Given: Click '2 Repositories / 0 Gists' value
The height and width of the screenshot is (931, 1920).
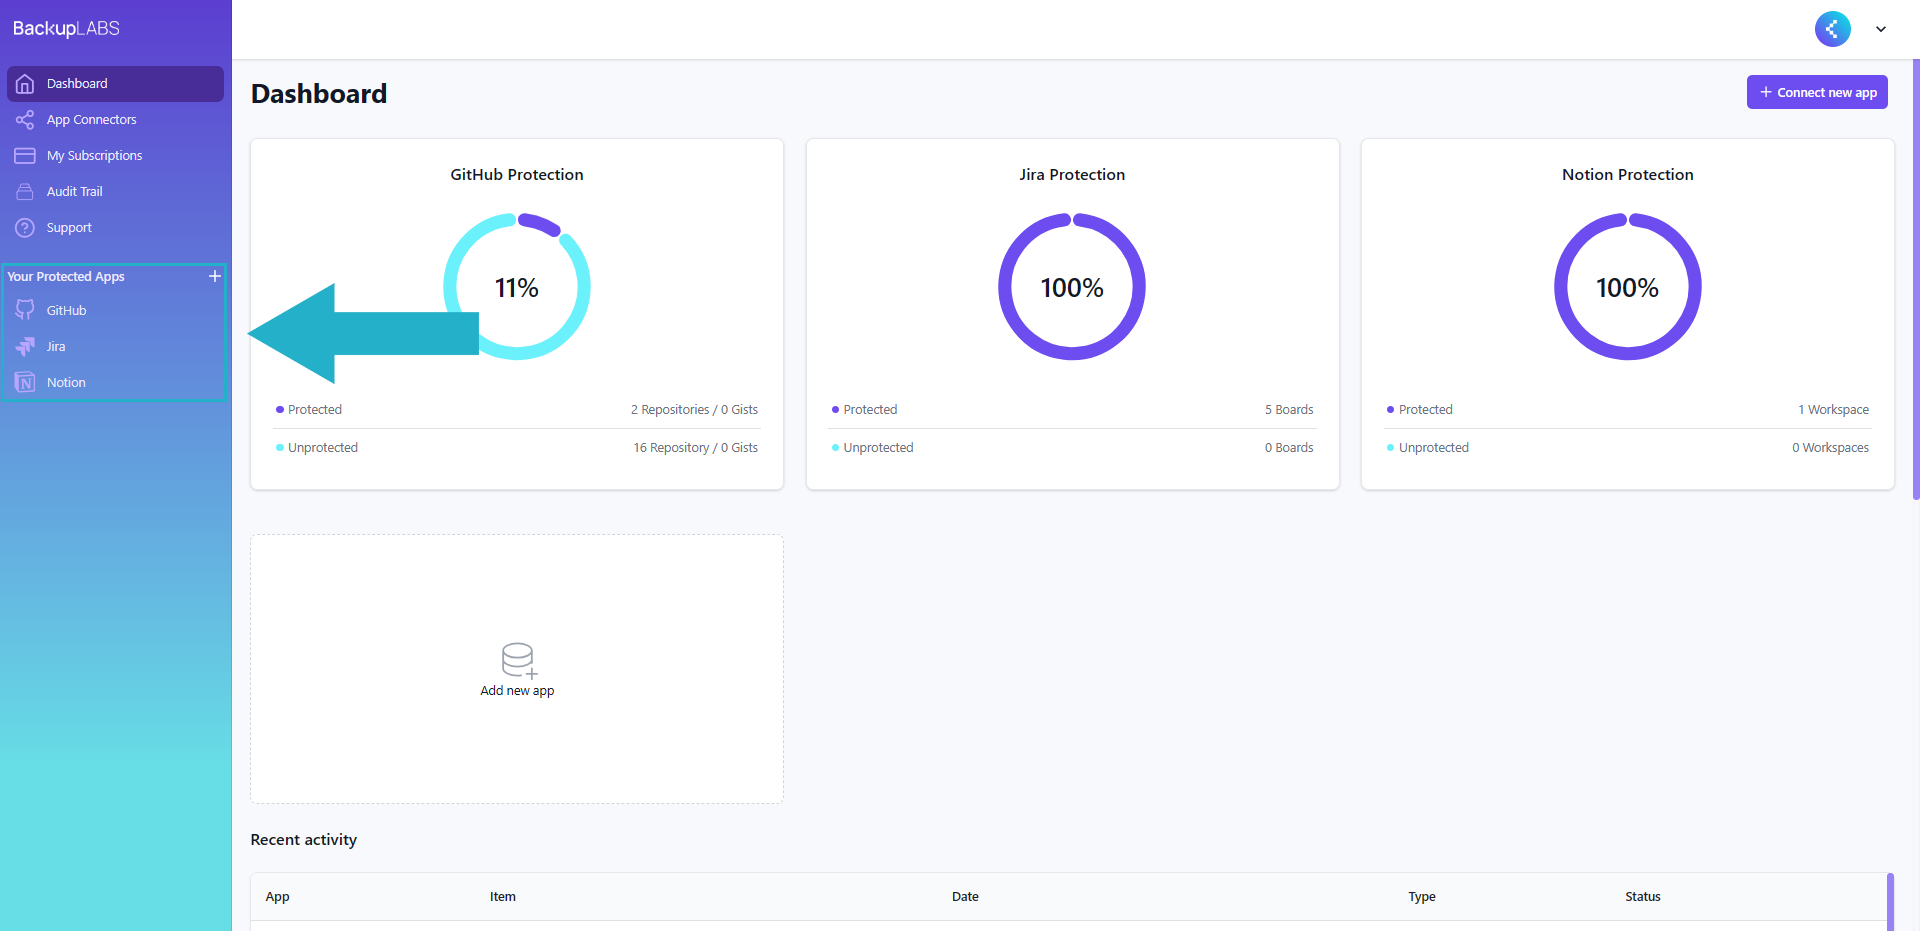Looking at the screenshot, I should coord(694,410).
